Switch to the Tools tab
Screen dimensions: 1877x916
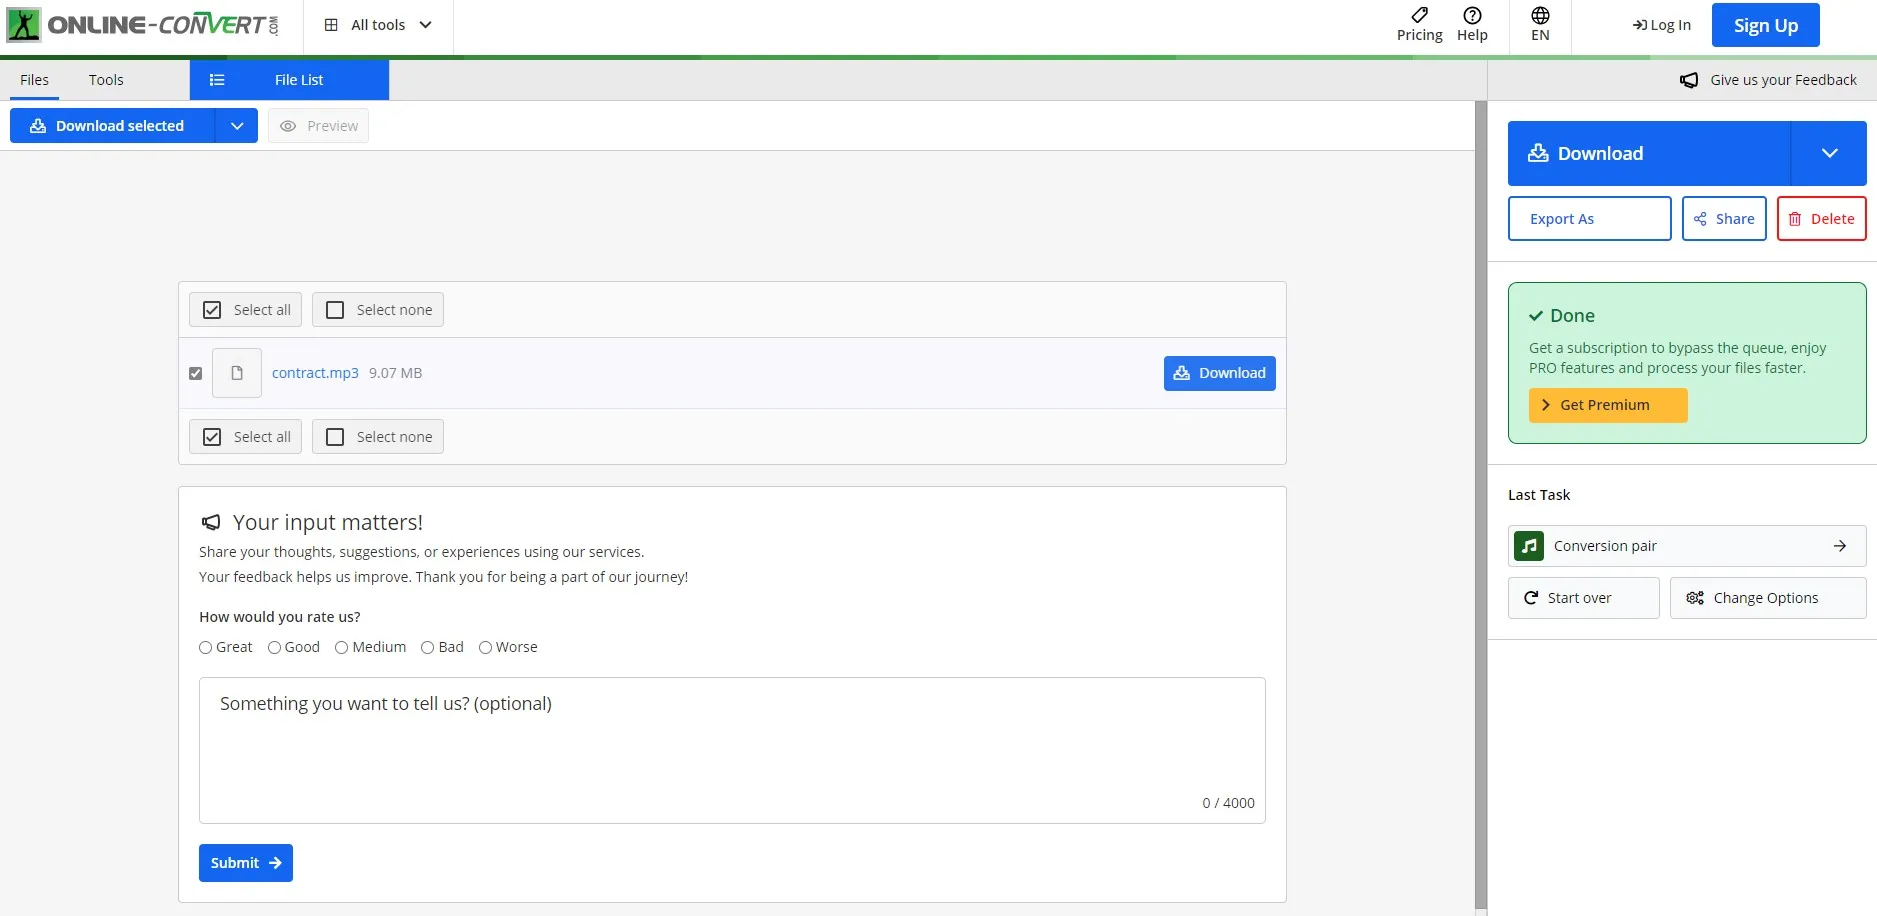[x=106, y=80]
